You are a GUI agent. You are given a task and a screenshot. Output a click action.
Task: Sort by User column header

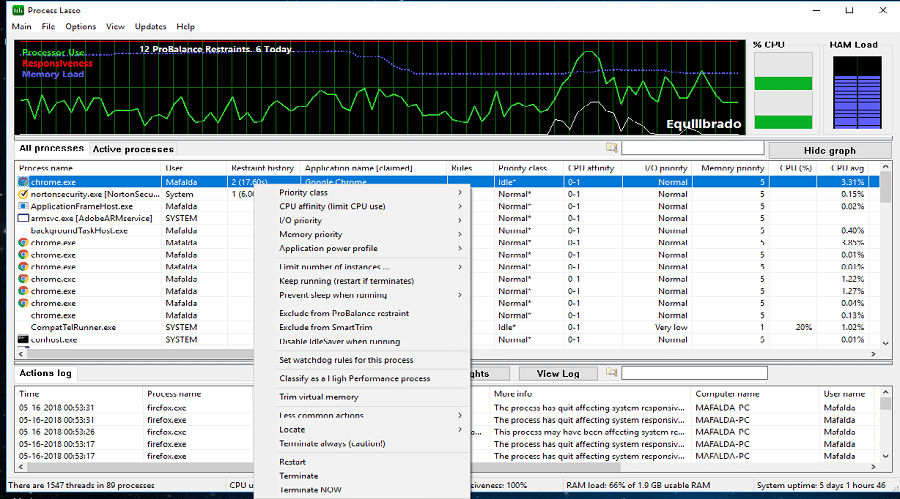pos(194,168)
